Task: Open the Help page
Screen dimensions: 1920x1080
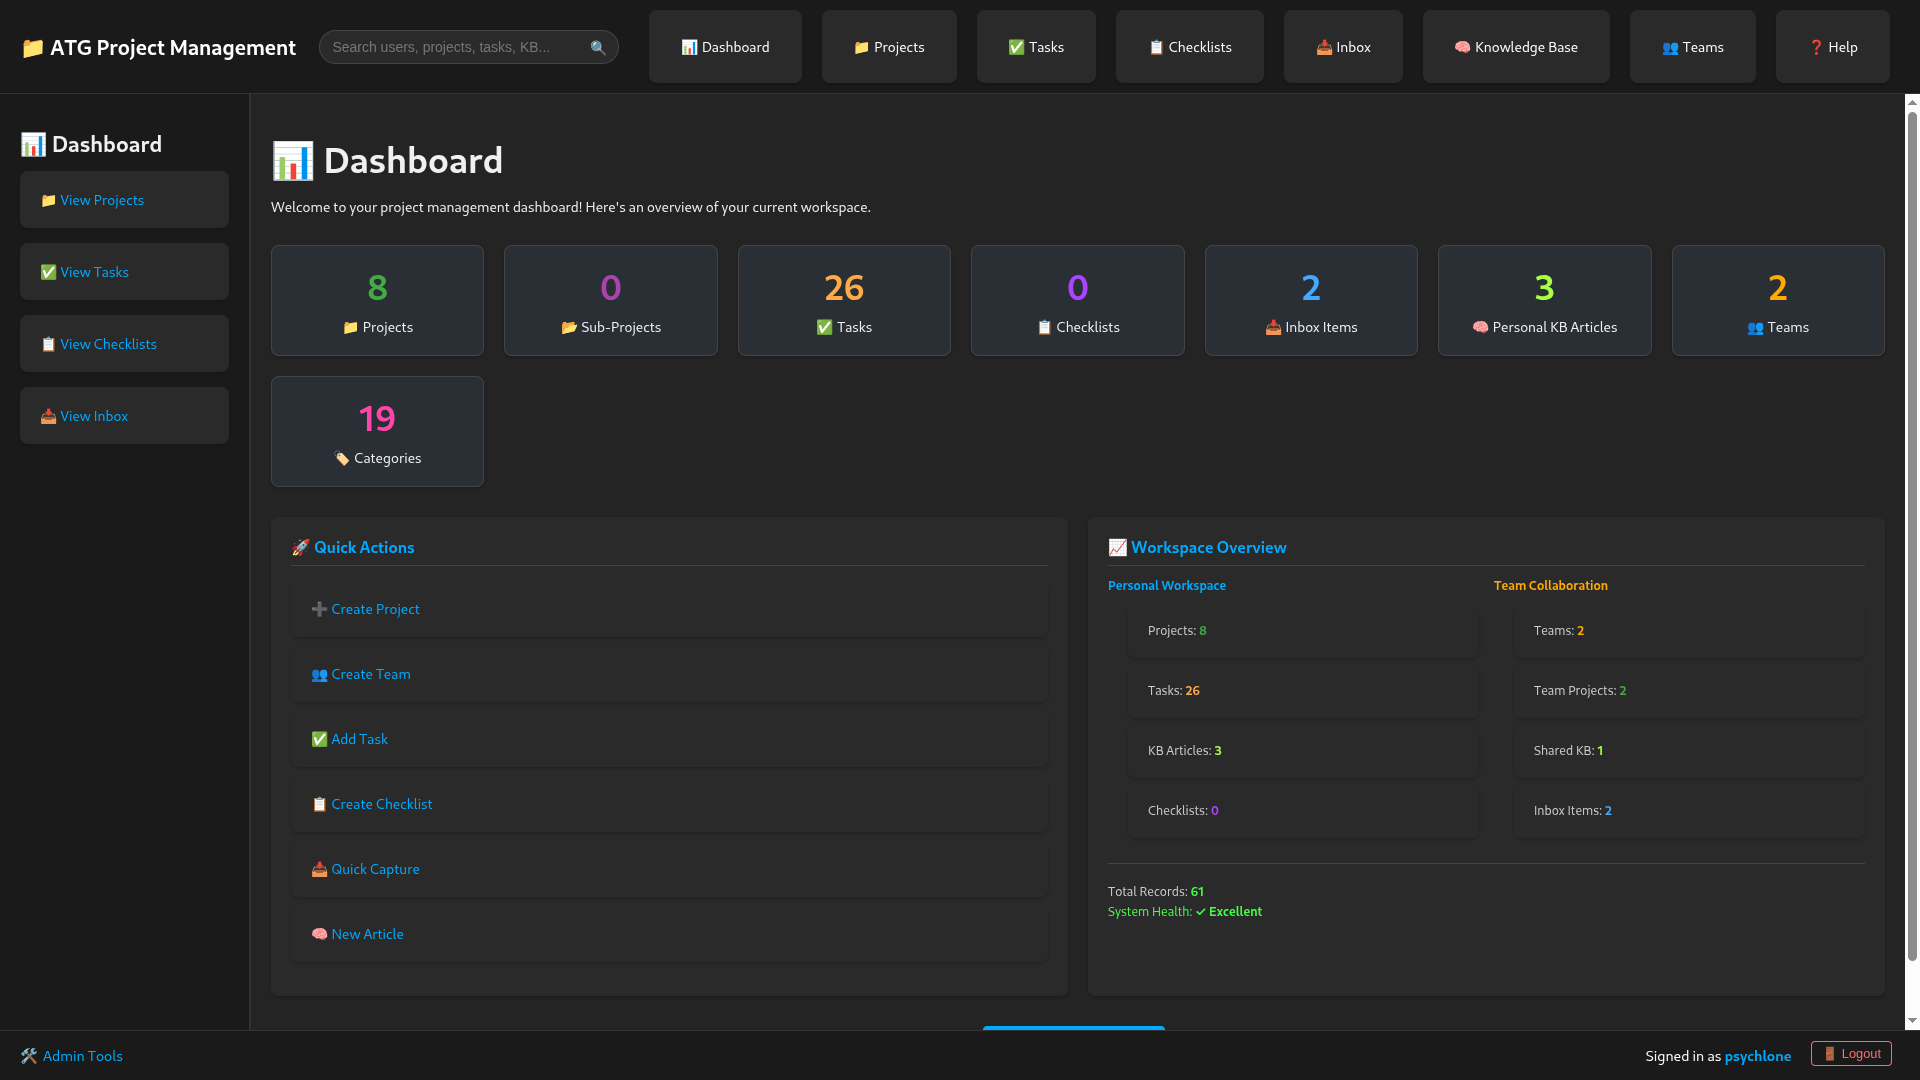Action: tap(1832, 47)
